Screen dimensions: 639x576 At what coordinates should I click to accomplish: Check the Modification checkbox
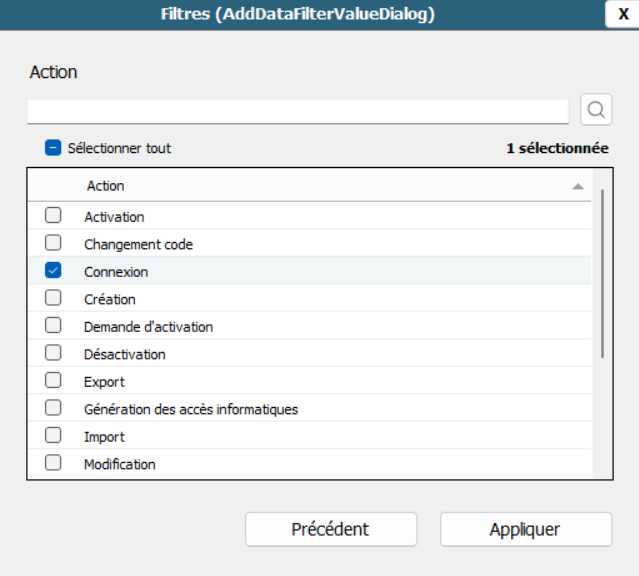tap(53, 463)
